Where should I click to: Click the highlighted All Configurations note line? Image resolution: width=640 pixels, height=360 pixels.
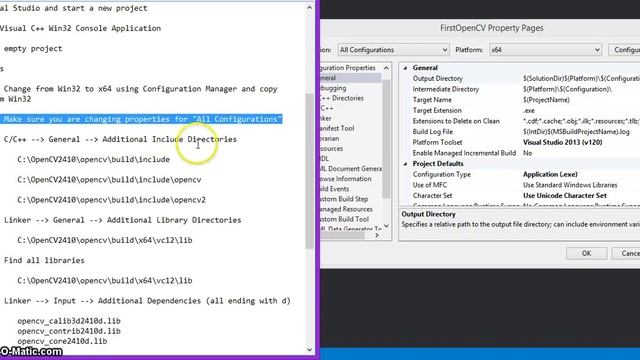141,119
